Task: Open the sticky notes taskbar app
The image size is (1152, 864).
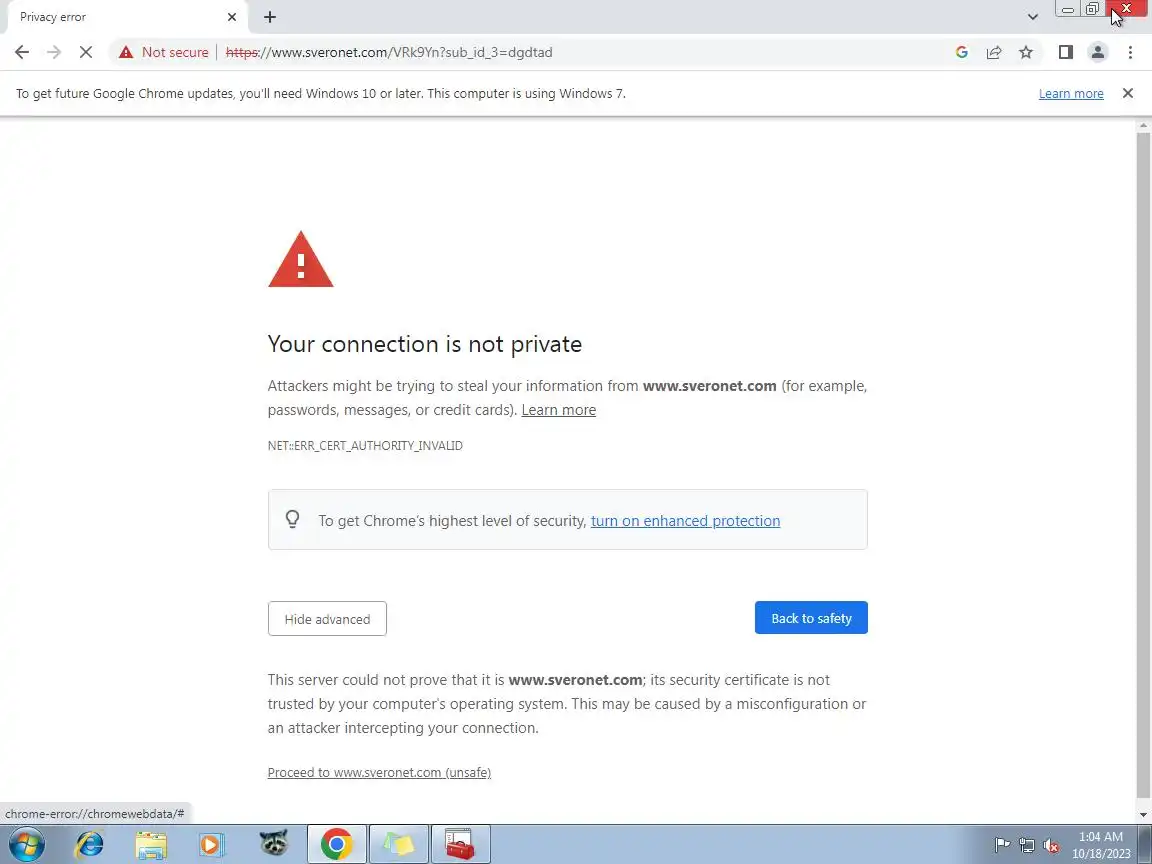Action: point(398,844)
